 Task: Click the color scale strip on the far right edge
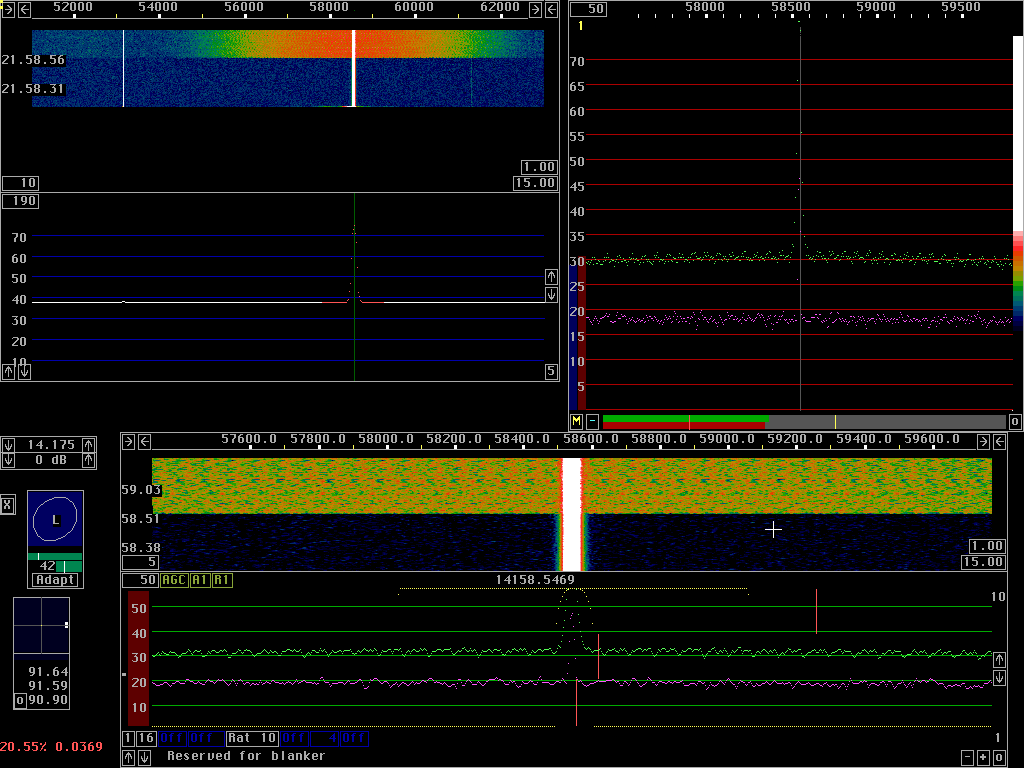tap(1017, 184)
